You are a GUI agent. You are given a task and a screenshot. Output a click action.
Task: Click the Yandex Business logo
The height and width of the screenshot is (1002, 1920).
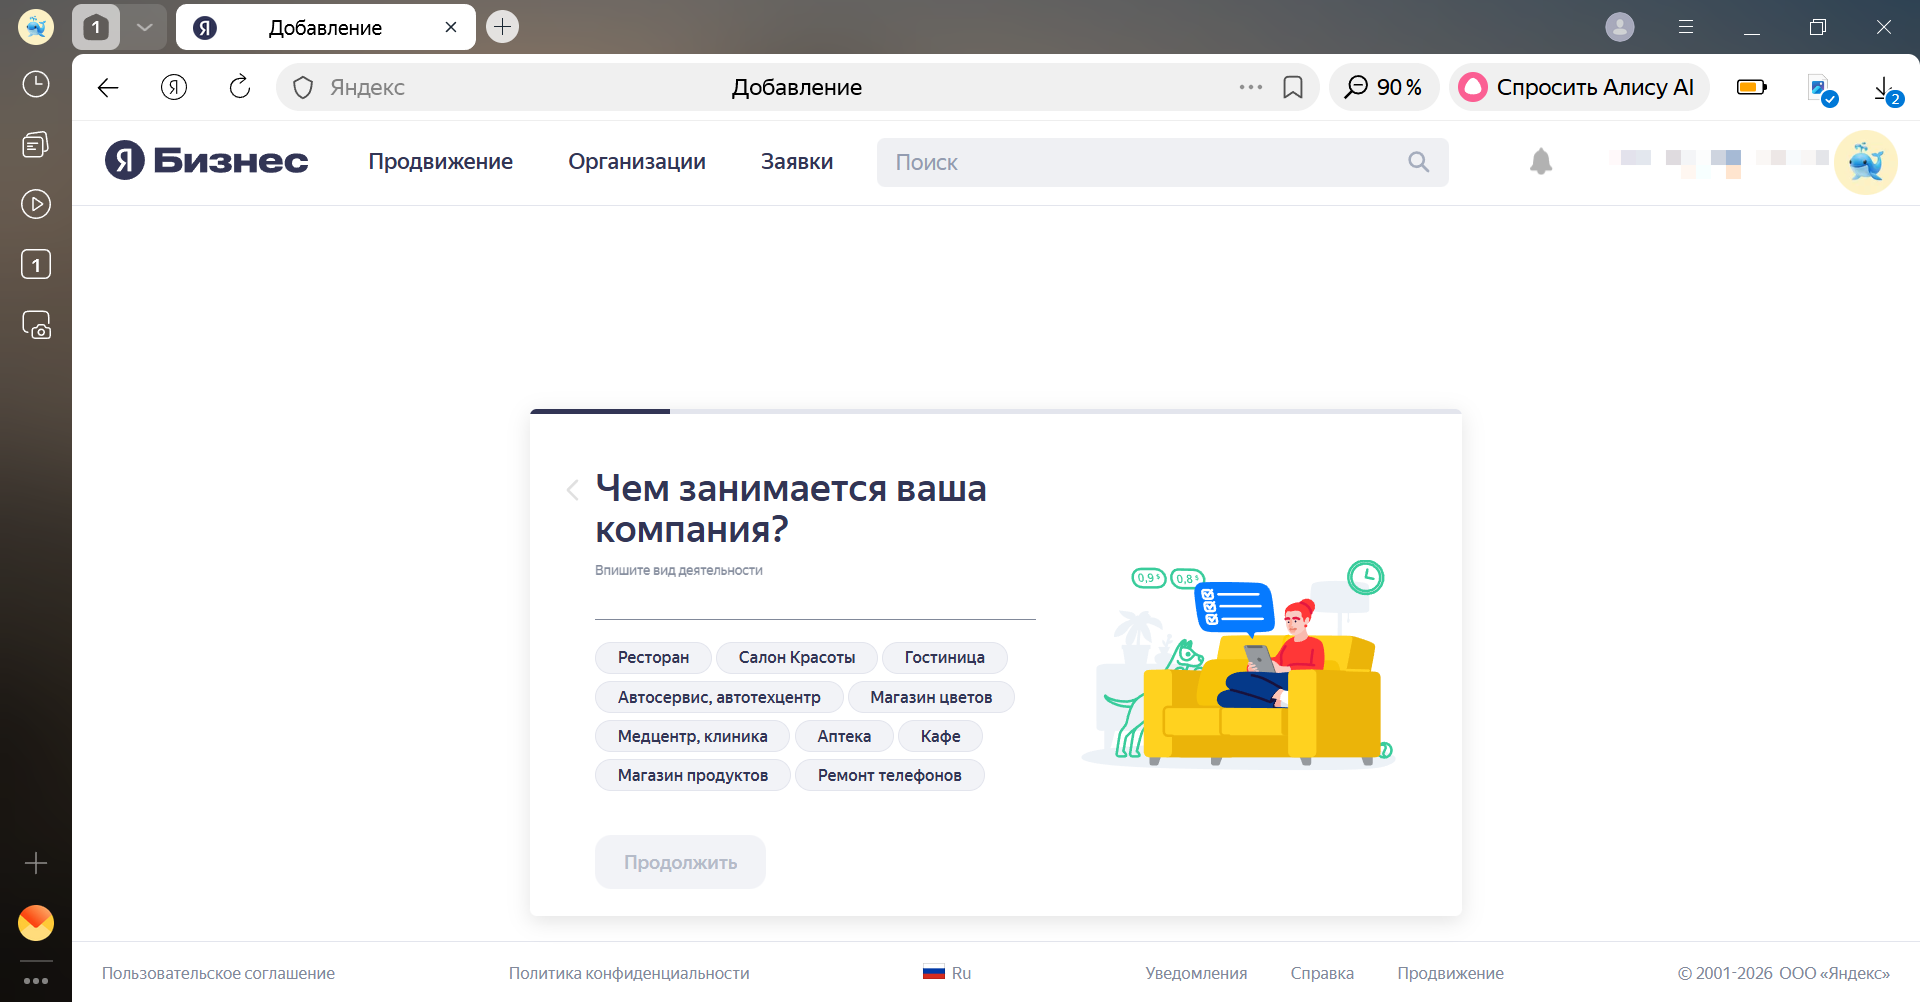205,160
